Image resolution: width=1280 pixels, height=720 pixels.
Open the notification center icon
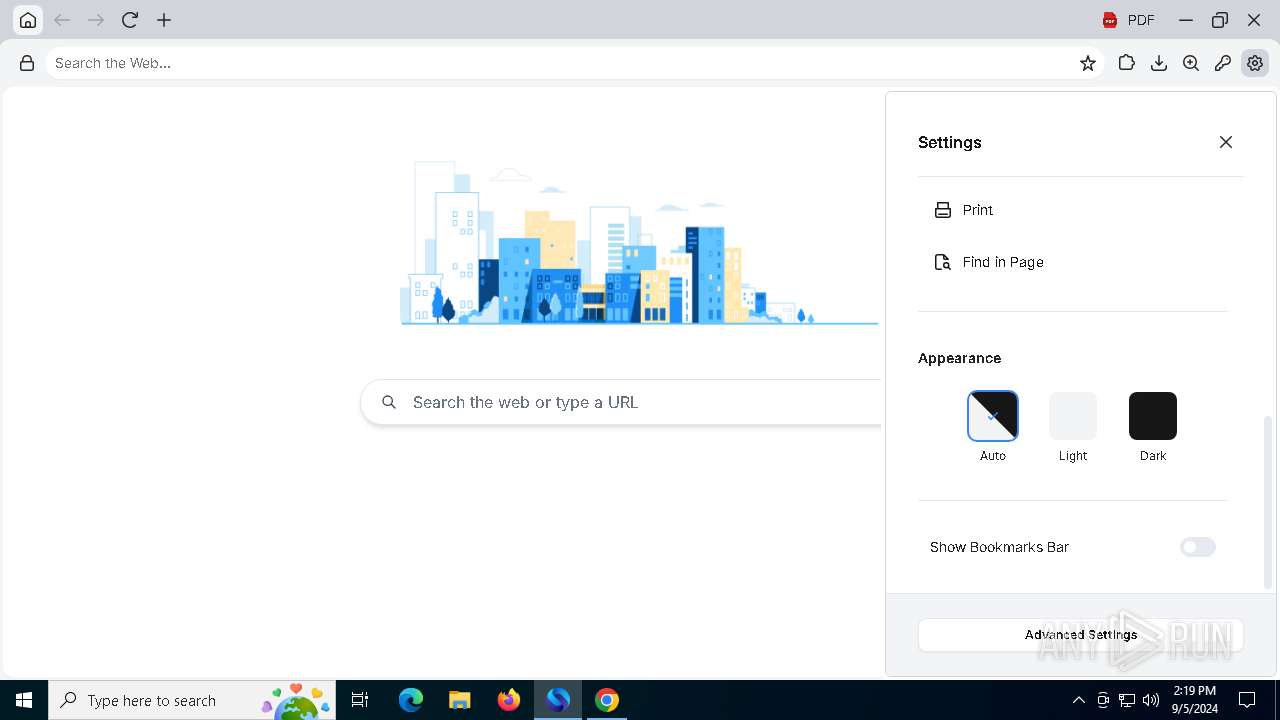(1247, 700)
